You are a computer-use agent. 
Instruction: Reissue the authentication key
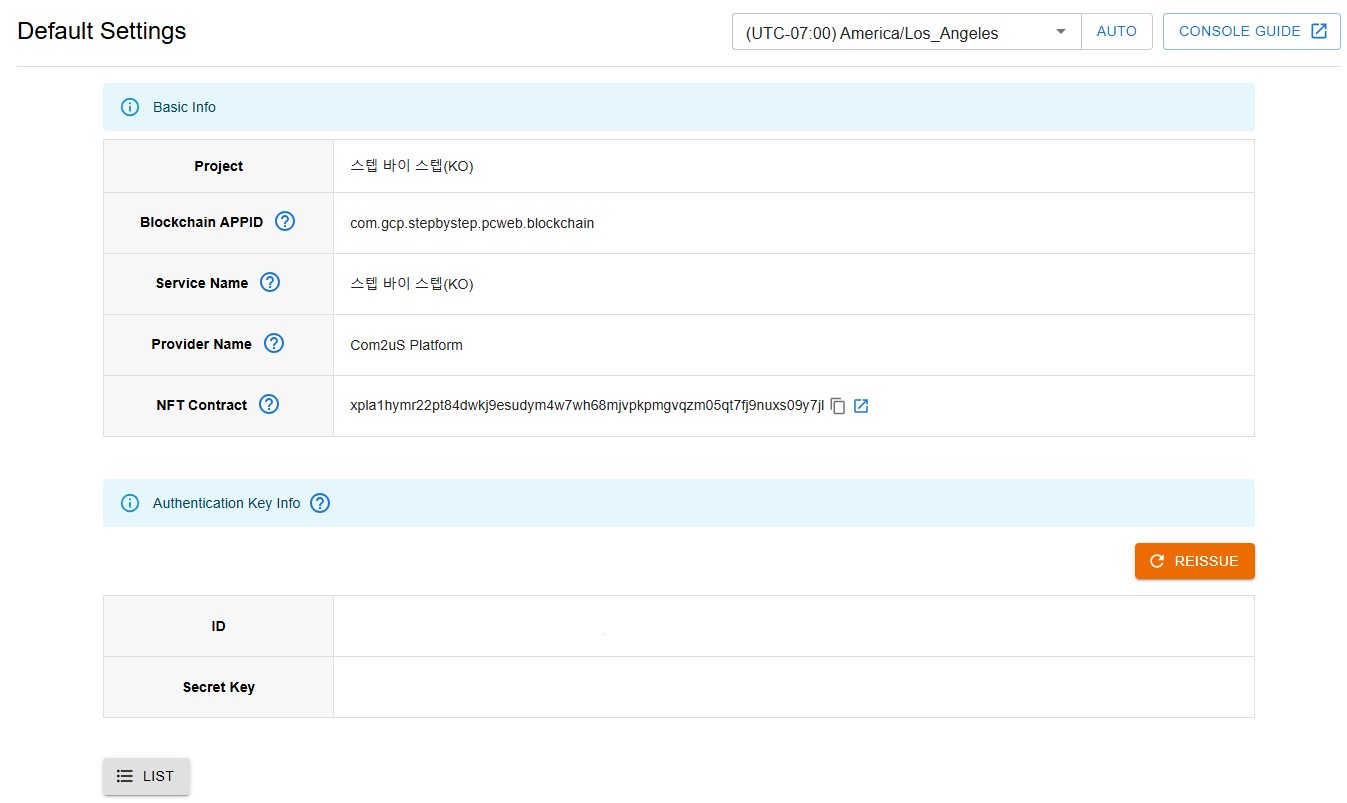1194,561
